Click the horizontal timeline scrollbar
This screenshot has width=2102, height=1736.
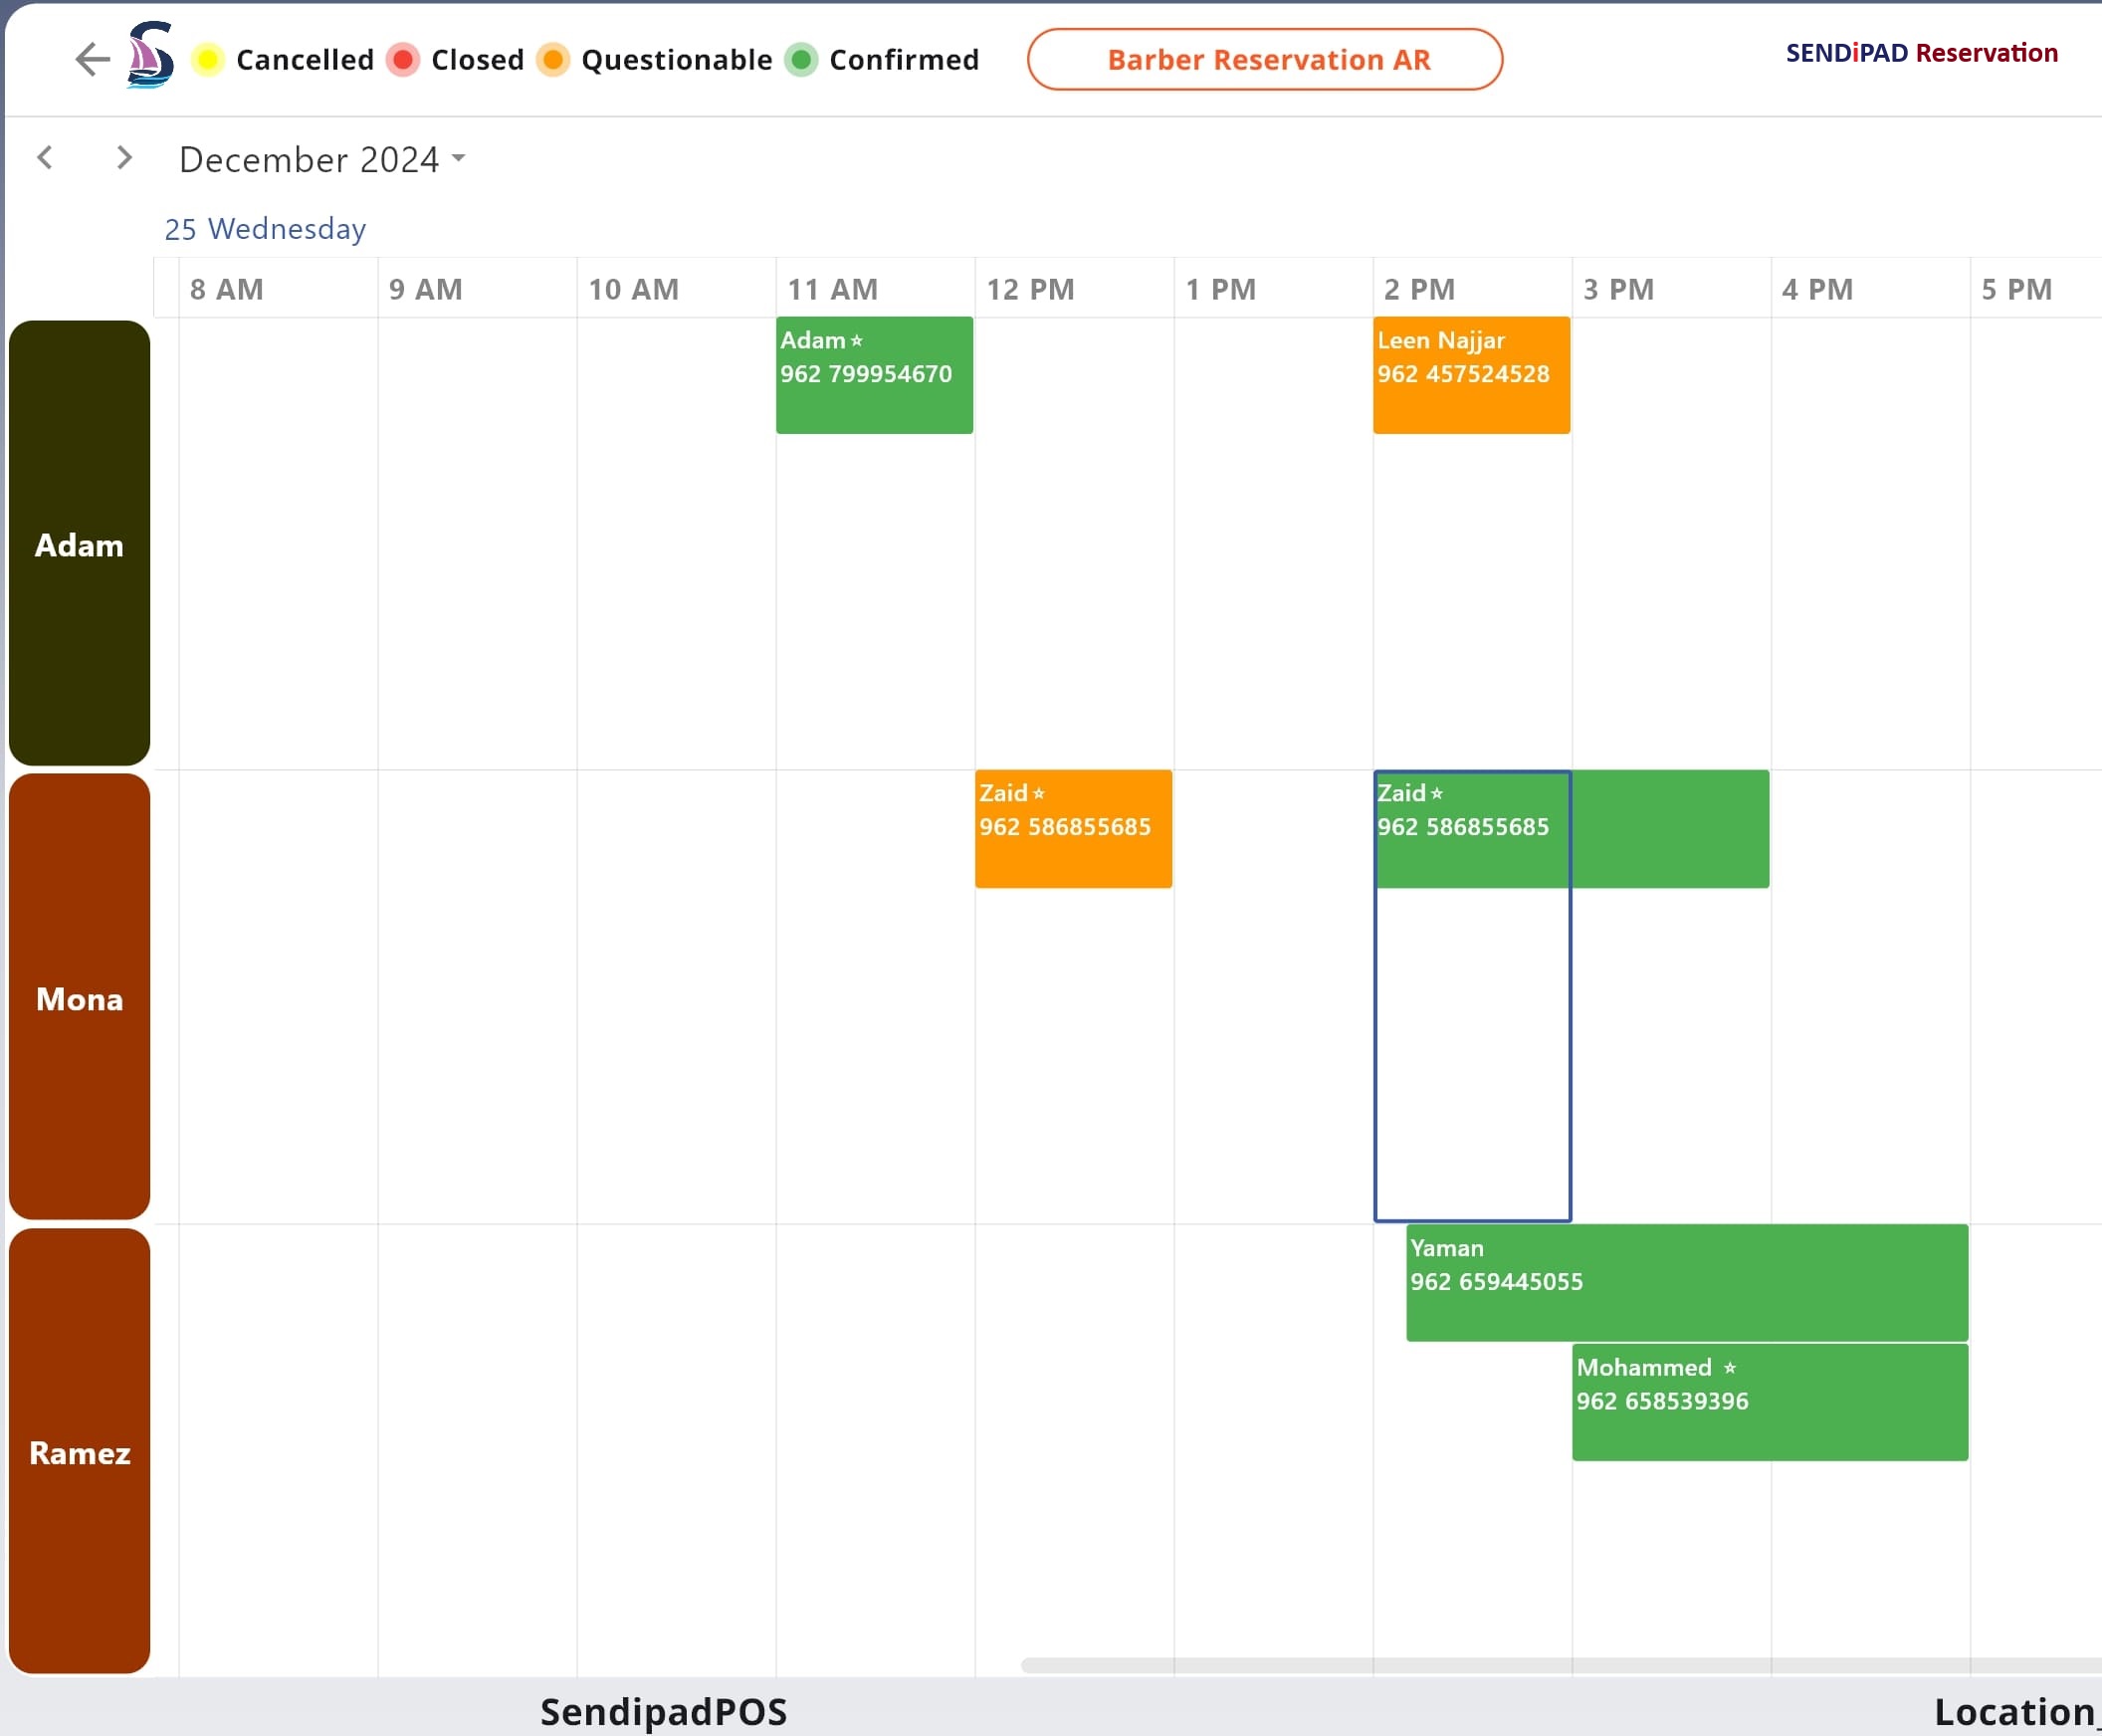pos(1560,1665)
